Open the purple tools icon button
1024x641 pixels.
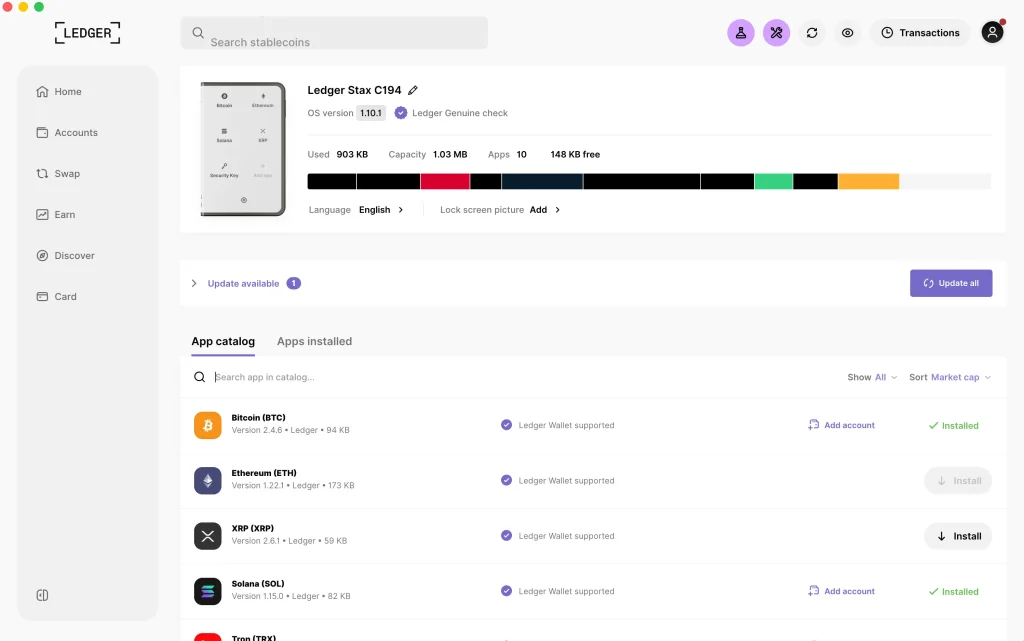coord(776,33)
